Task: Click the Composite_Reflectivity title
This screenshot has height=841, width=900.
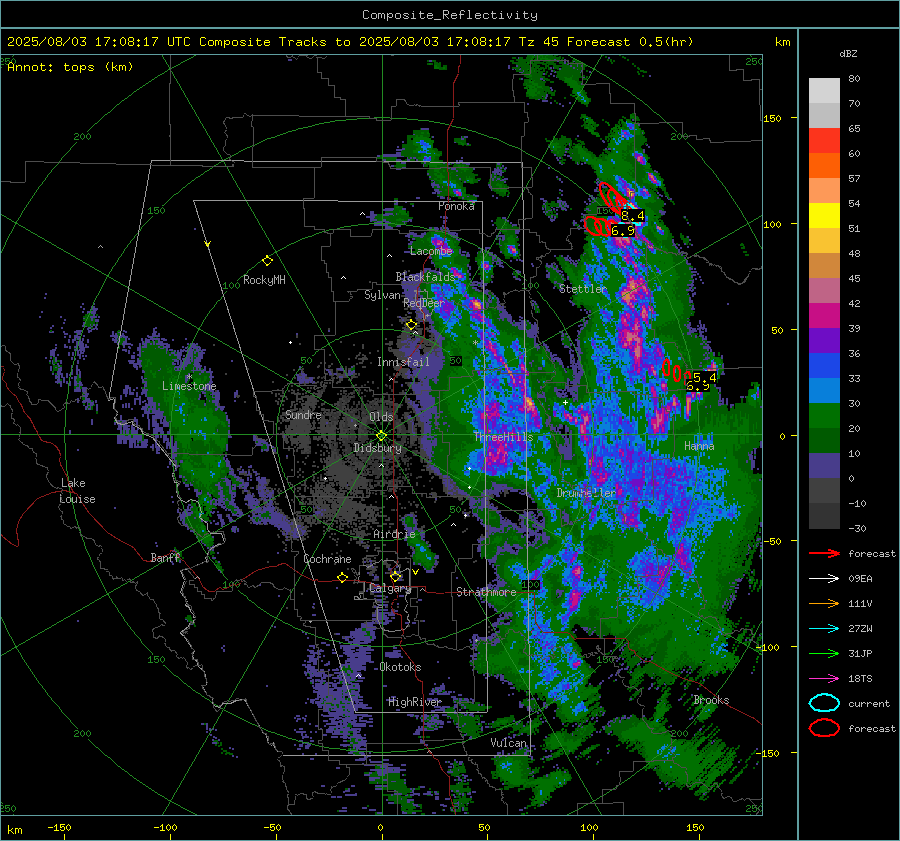Action: point(450,15)
